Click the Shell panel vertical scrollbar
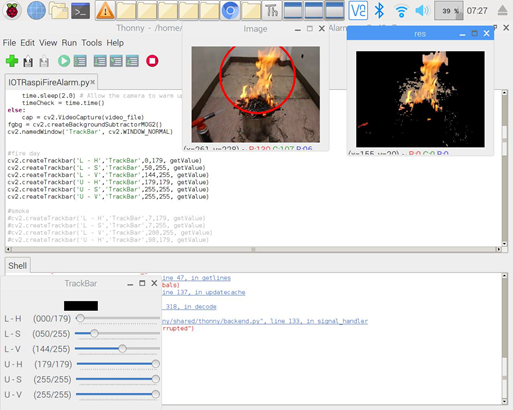Screen dimensions: 513x410 pyautogui.click(x=505, y=339)
